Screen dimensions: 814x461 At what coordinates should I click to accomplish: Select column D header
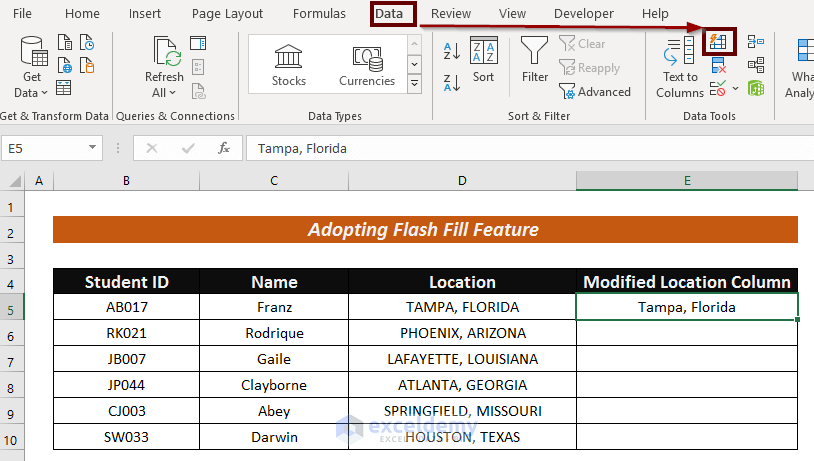[462, 181]
